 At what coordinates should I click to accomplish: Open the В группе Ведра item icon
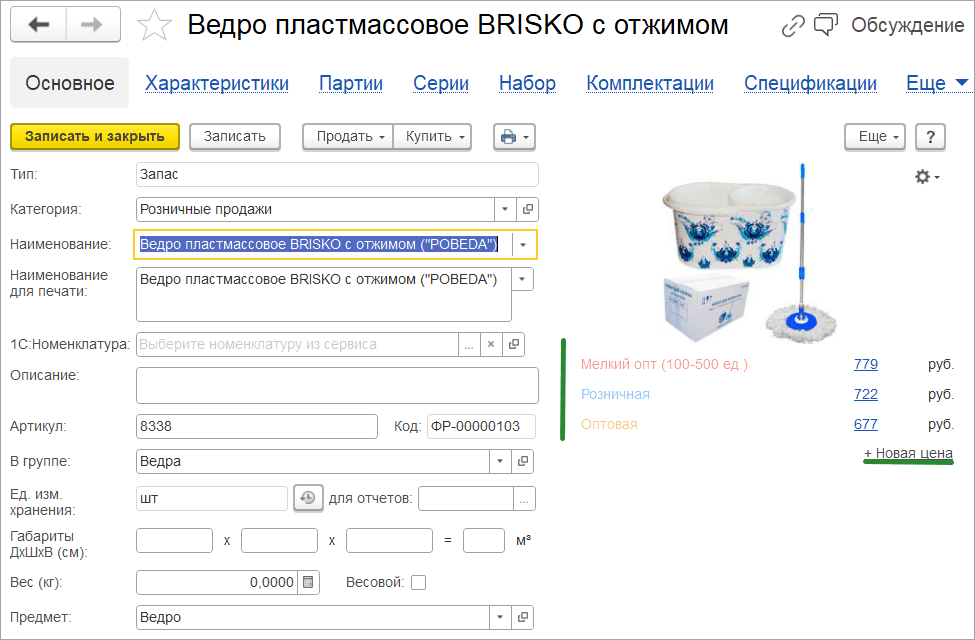[x=522, y=461]
